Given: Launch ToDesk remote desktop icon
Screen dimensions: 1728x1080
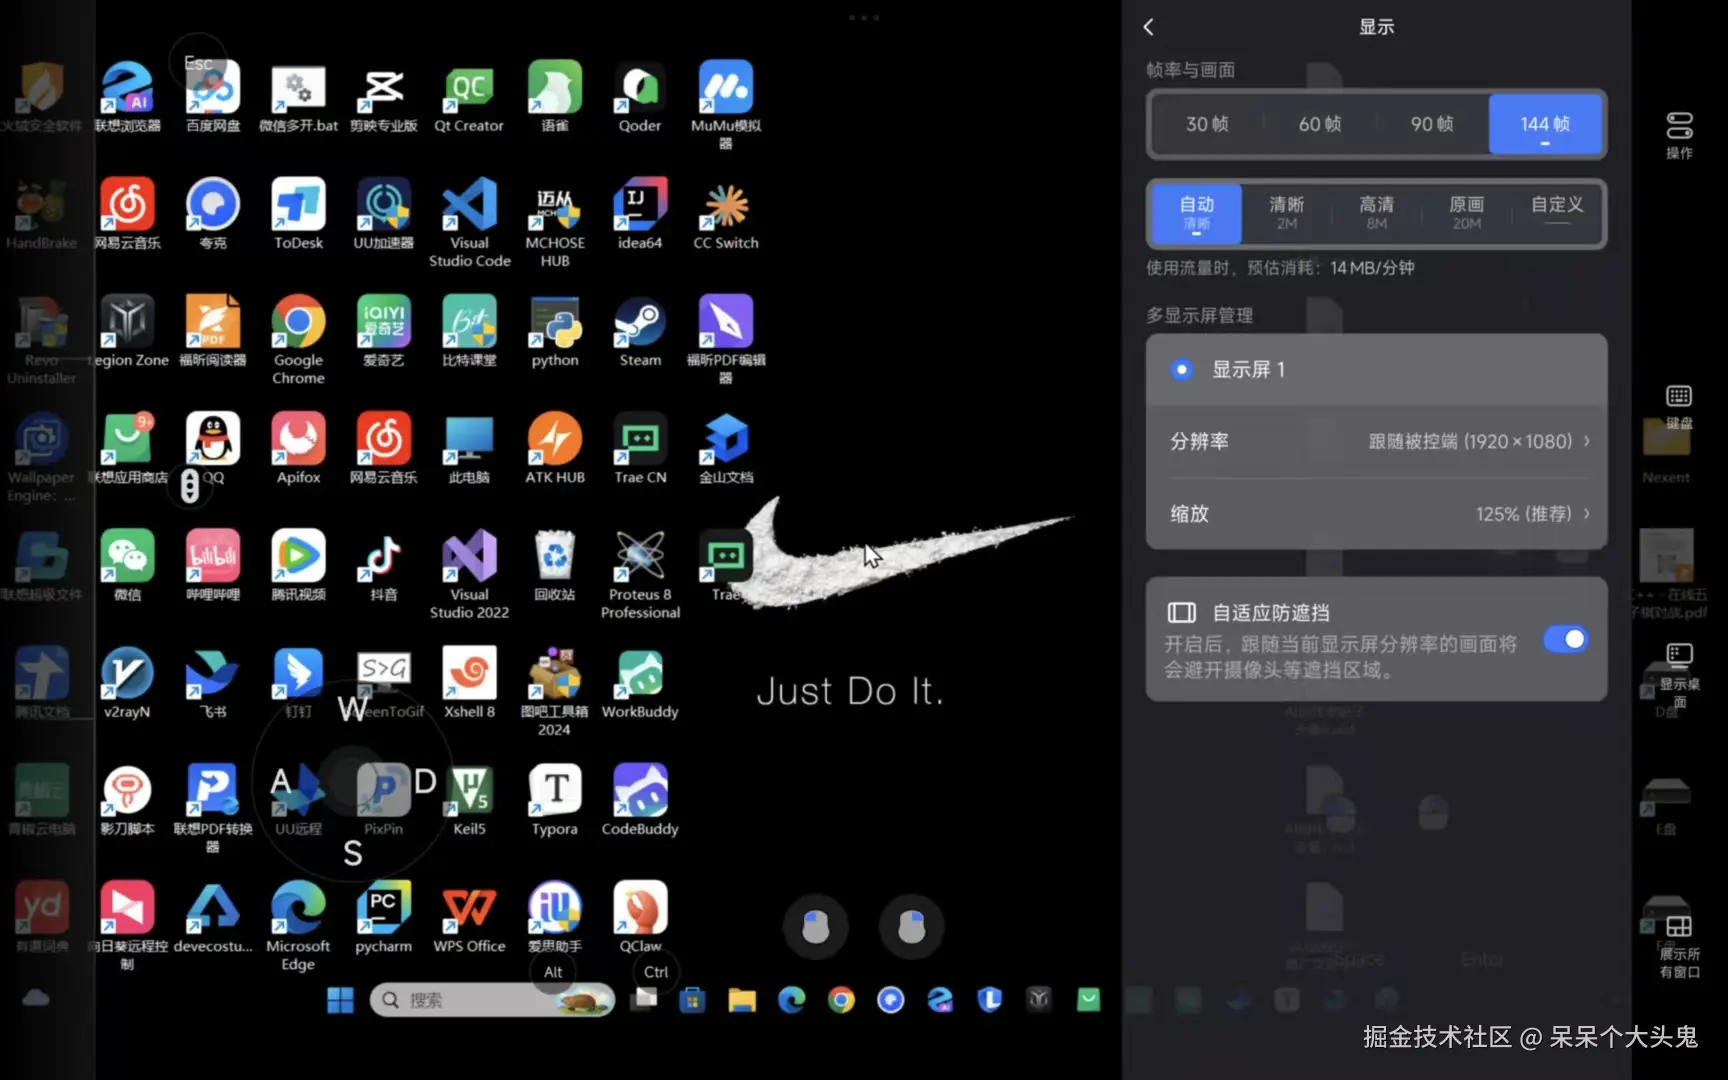Looking at the screenshot, I should [298, 214].
